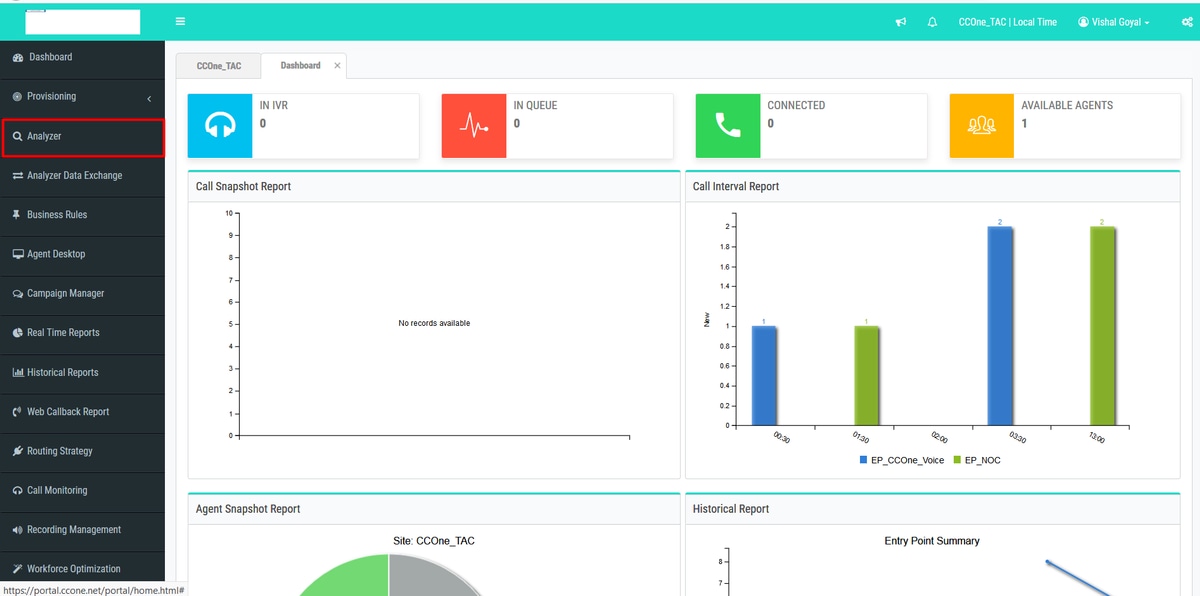Expand the Provisioning sidebar menu

tap(82, 97)
